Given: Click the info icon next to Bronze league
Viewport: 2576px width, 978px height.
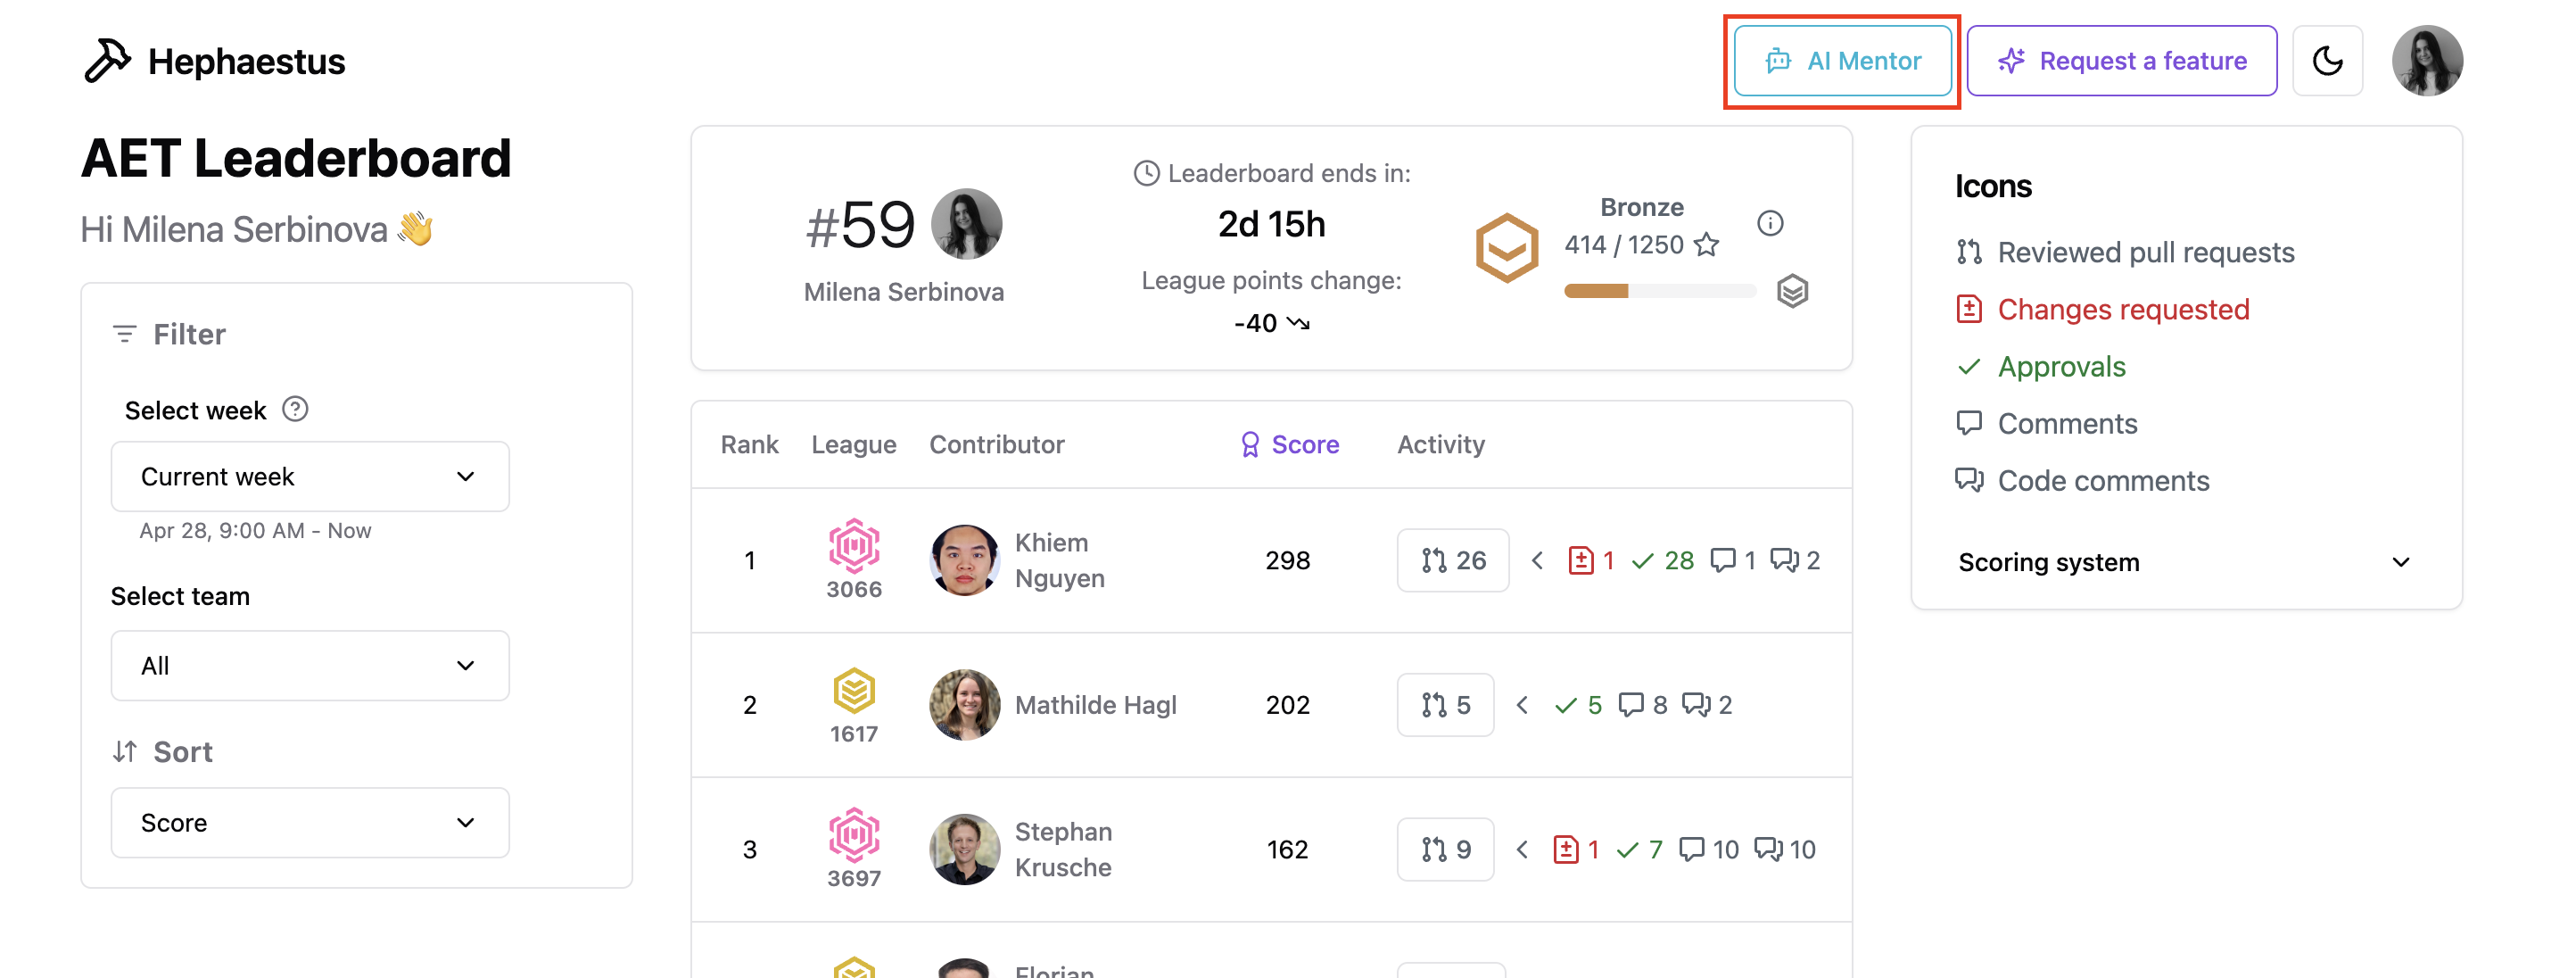Looking at the screenshot, I should 1770,224.
